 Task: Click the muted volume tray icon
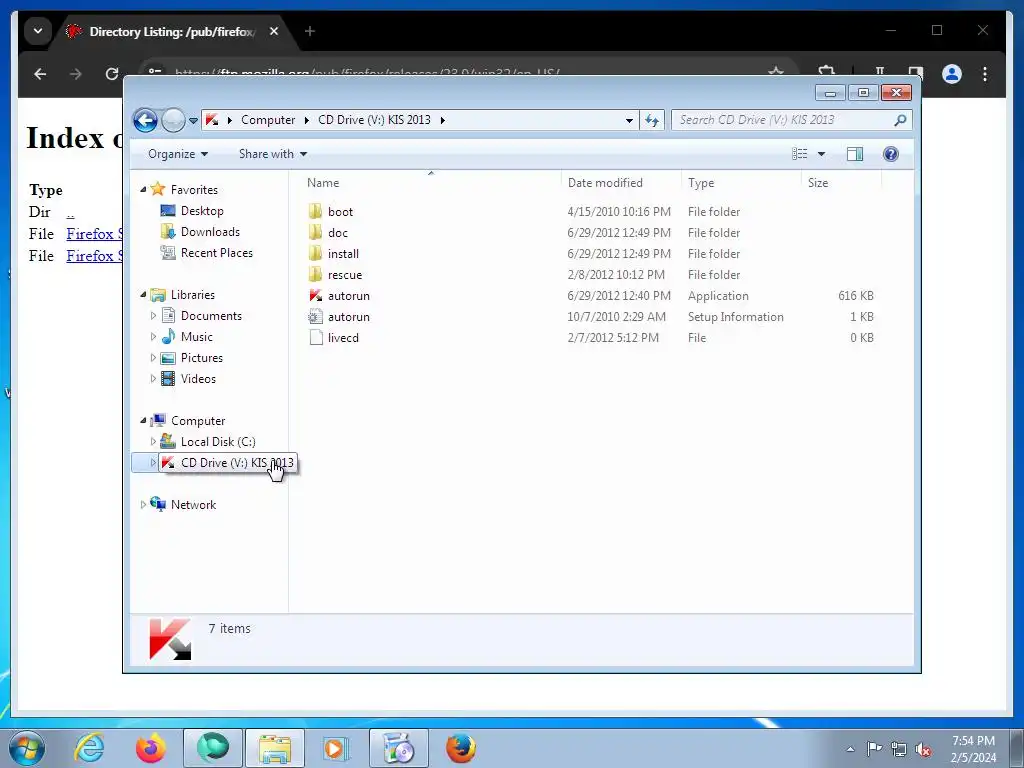coord(923,749)
